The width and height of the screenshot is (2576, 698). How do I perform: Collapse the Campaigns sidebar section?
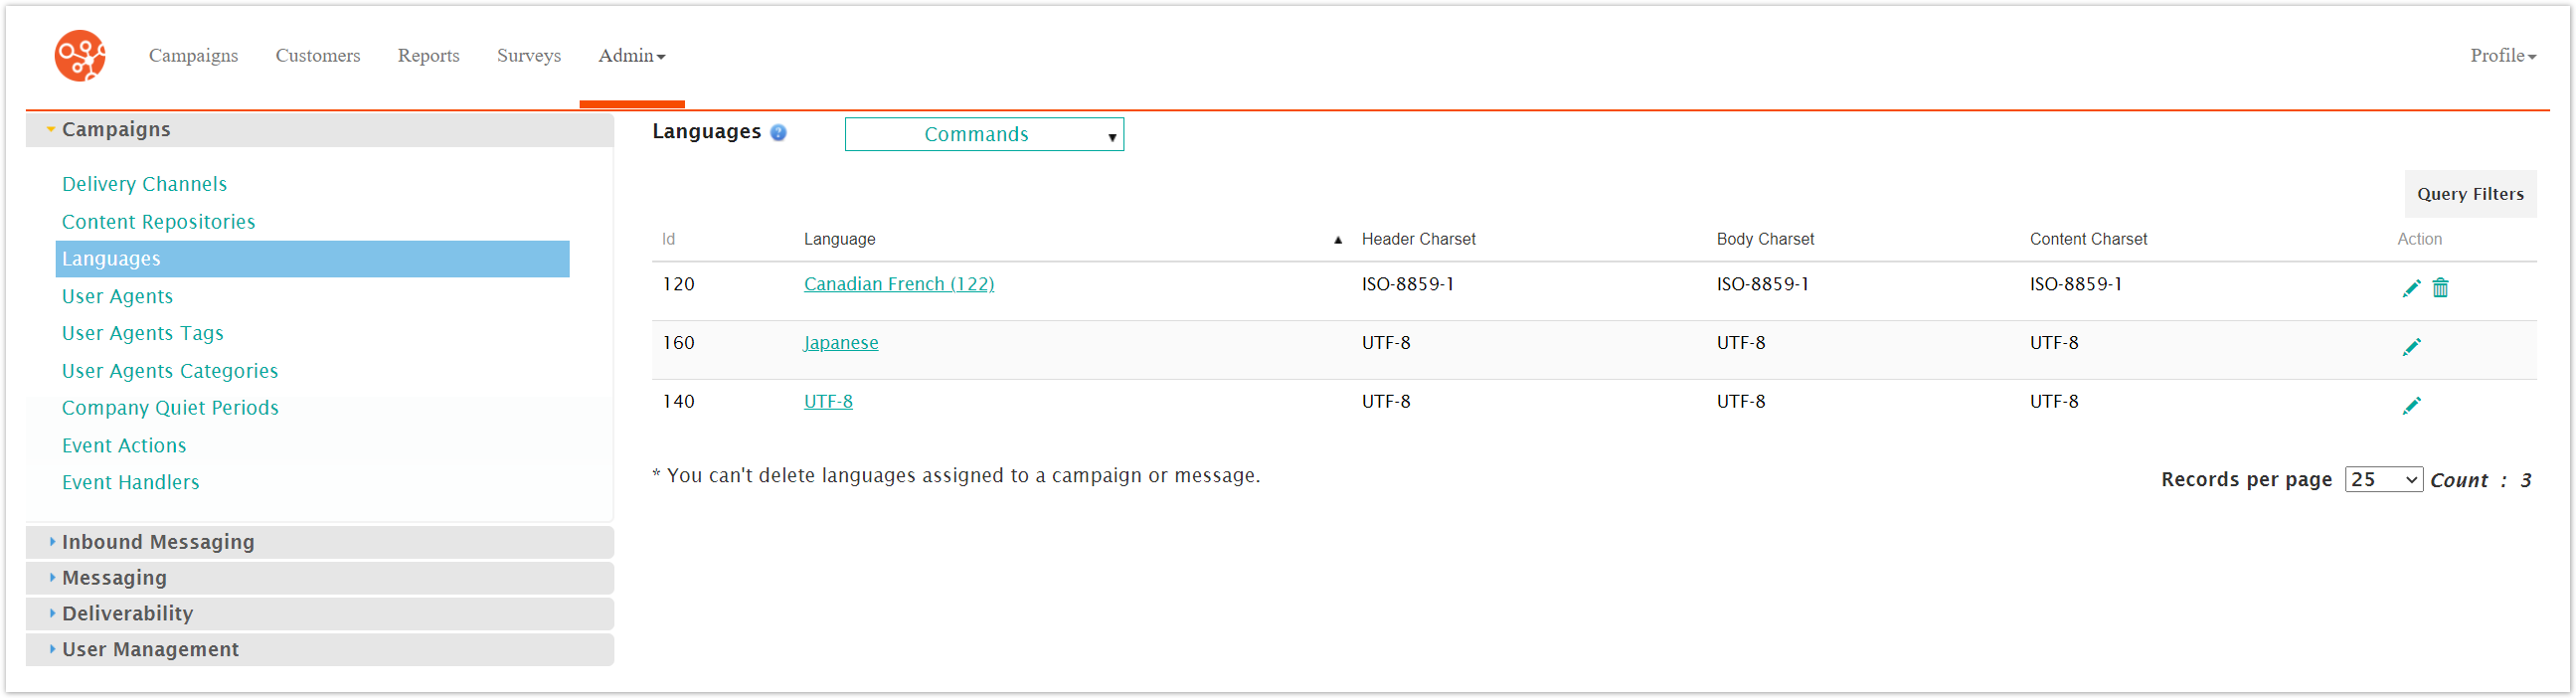116,130
